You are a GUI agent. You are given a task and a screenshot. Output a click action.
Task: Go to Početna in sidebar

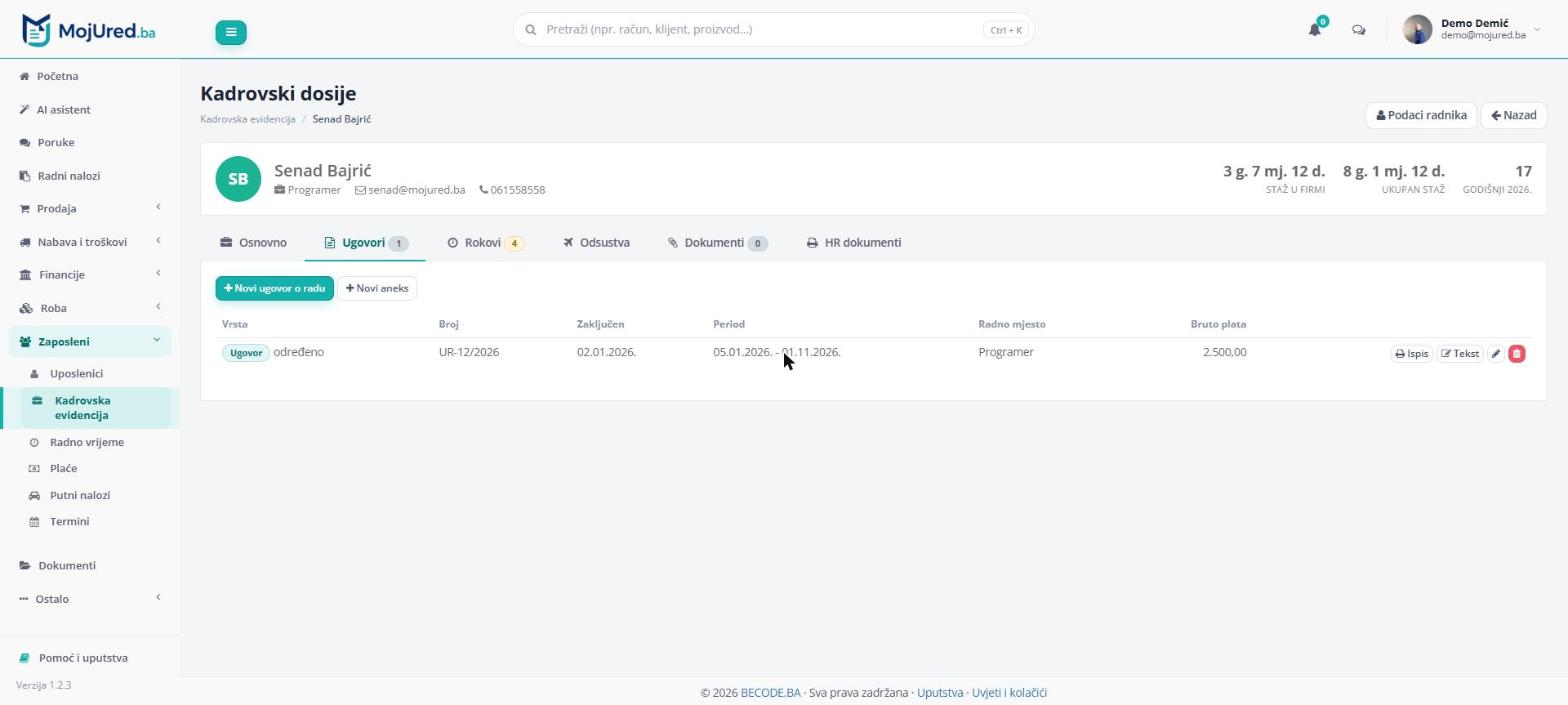click(57, 76)
